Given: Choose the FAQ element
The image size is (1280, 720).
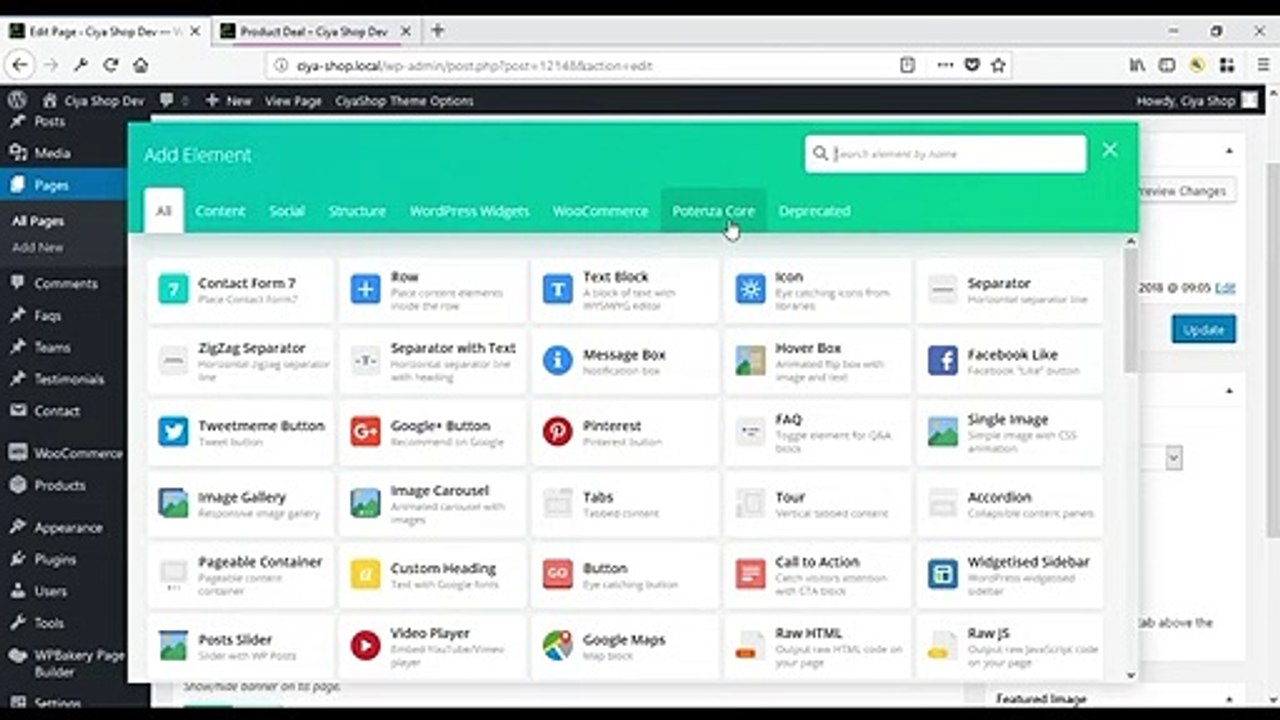Looking at the screenshot, I should click(x=817, y=432).
